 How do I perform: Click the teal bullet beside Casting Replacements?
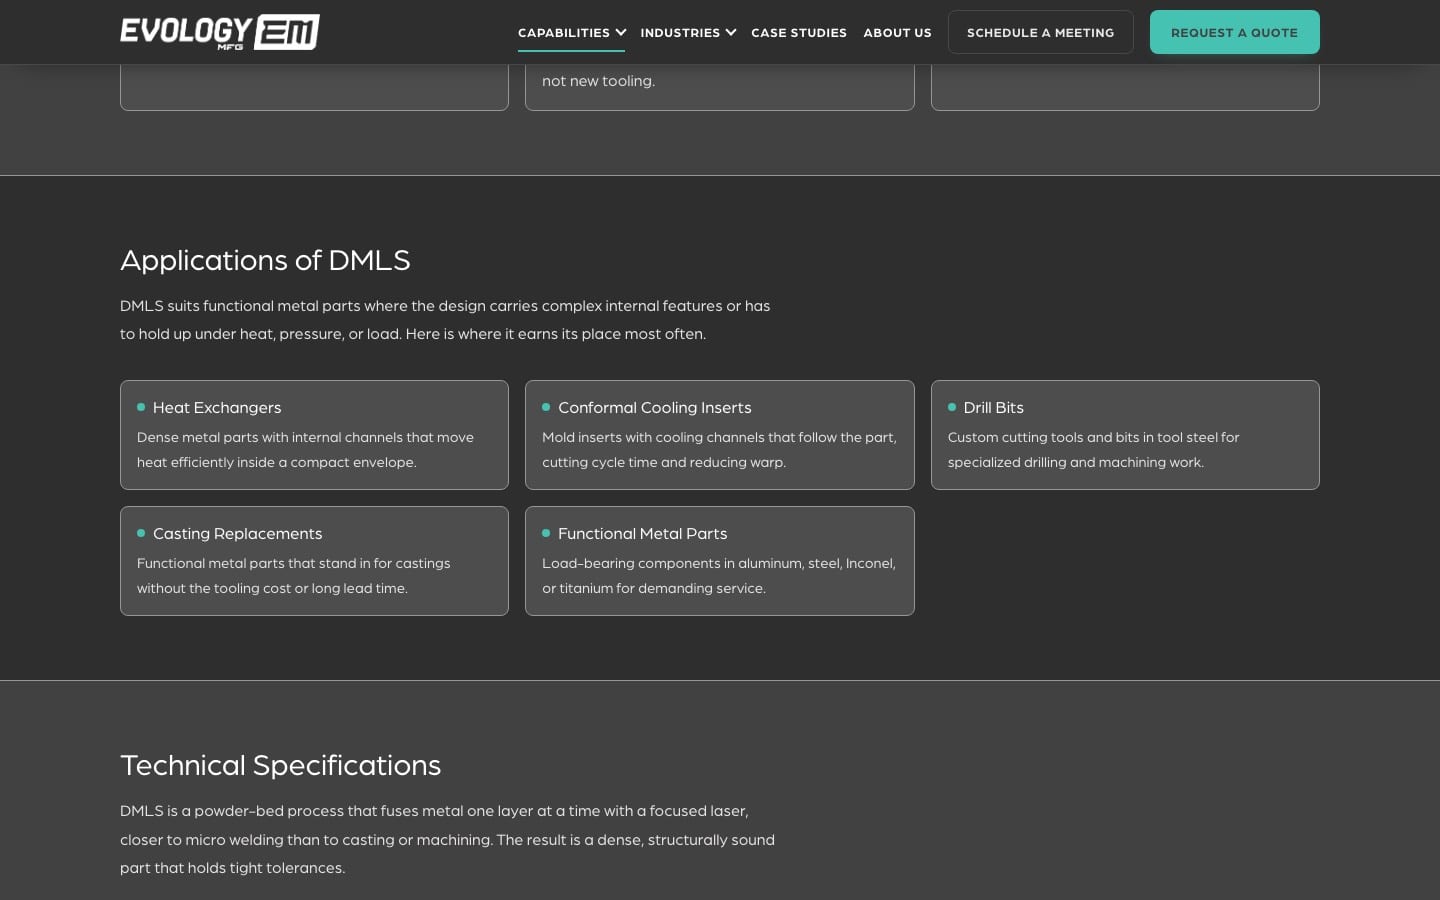[141, 533]
